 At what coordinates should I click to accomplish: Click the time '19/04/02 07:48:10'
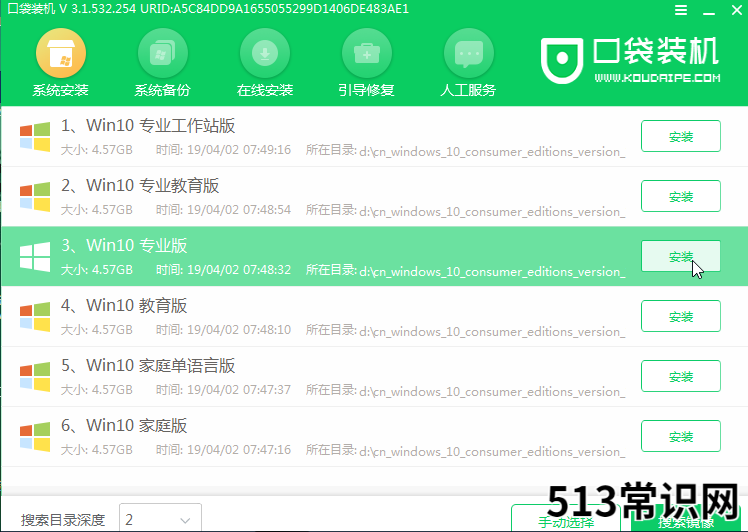239,330
